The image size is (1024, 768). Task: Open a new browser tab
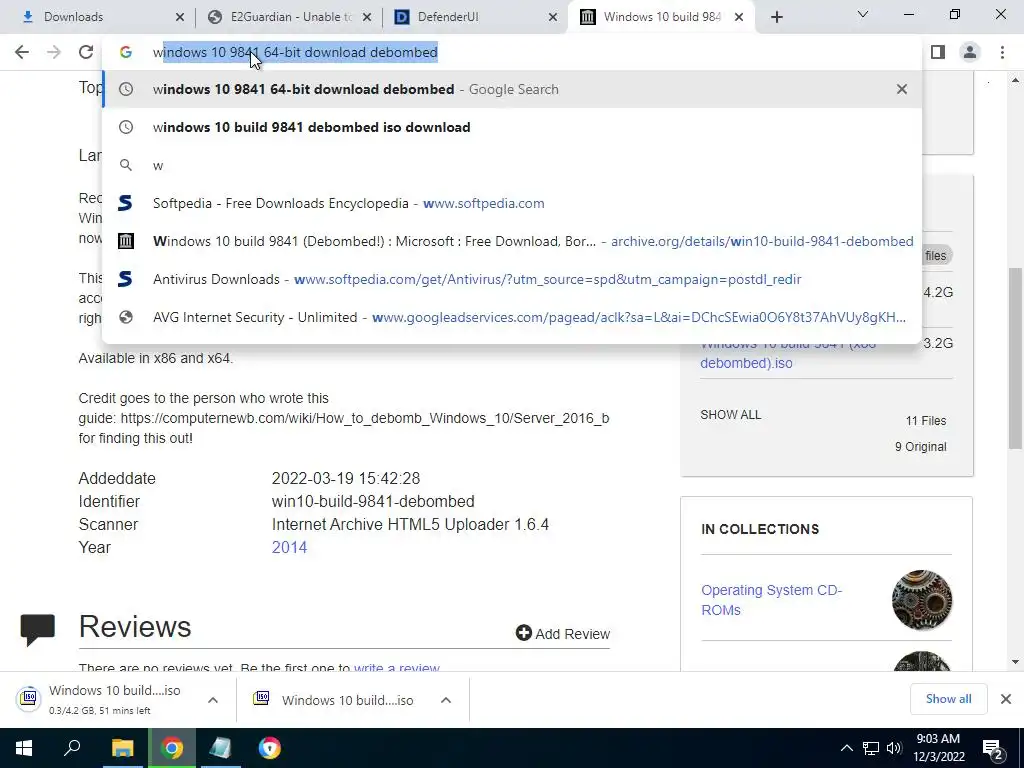(776, 17)
